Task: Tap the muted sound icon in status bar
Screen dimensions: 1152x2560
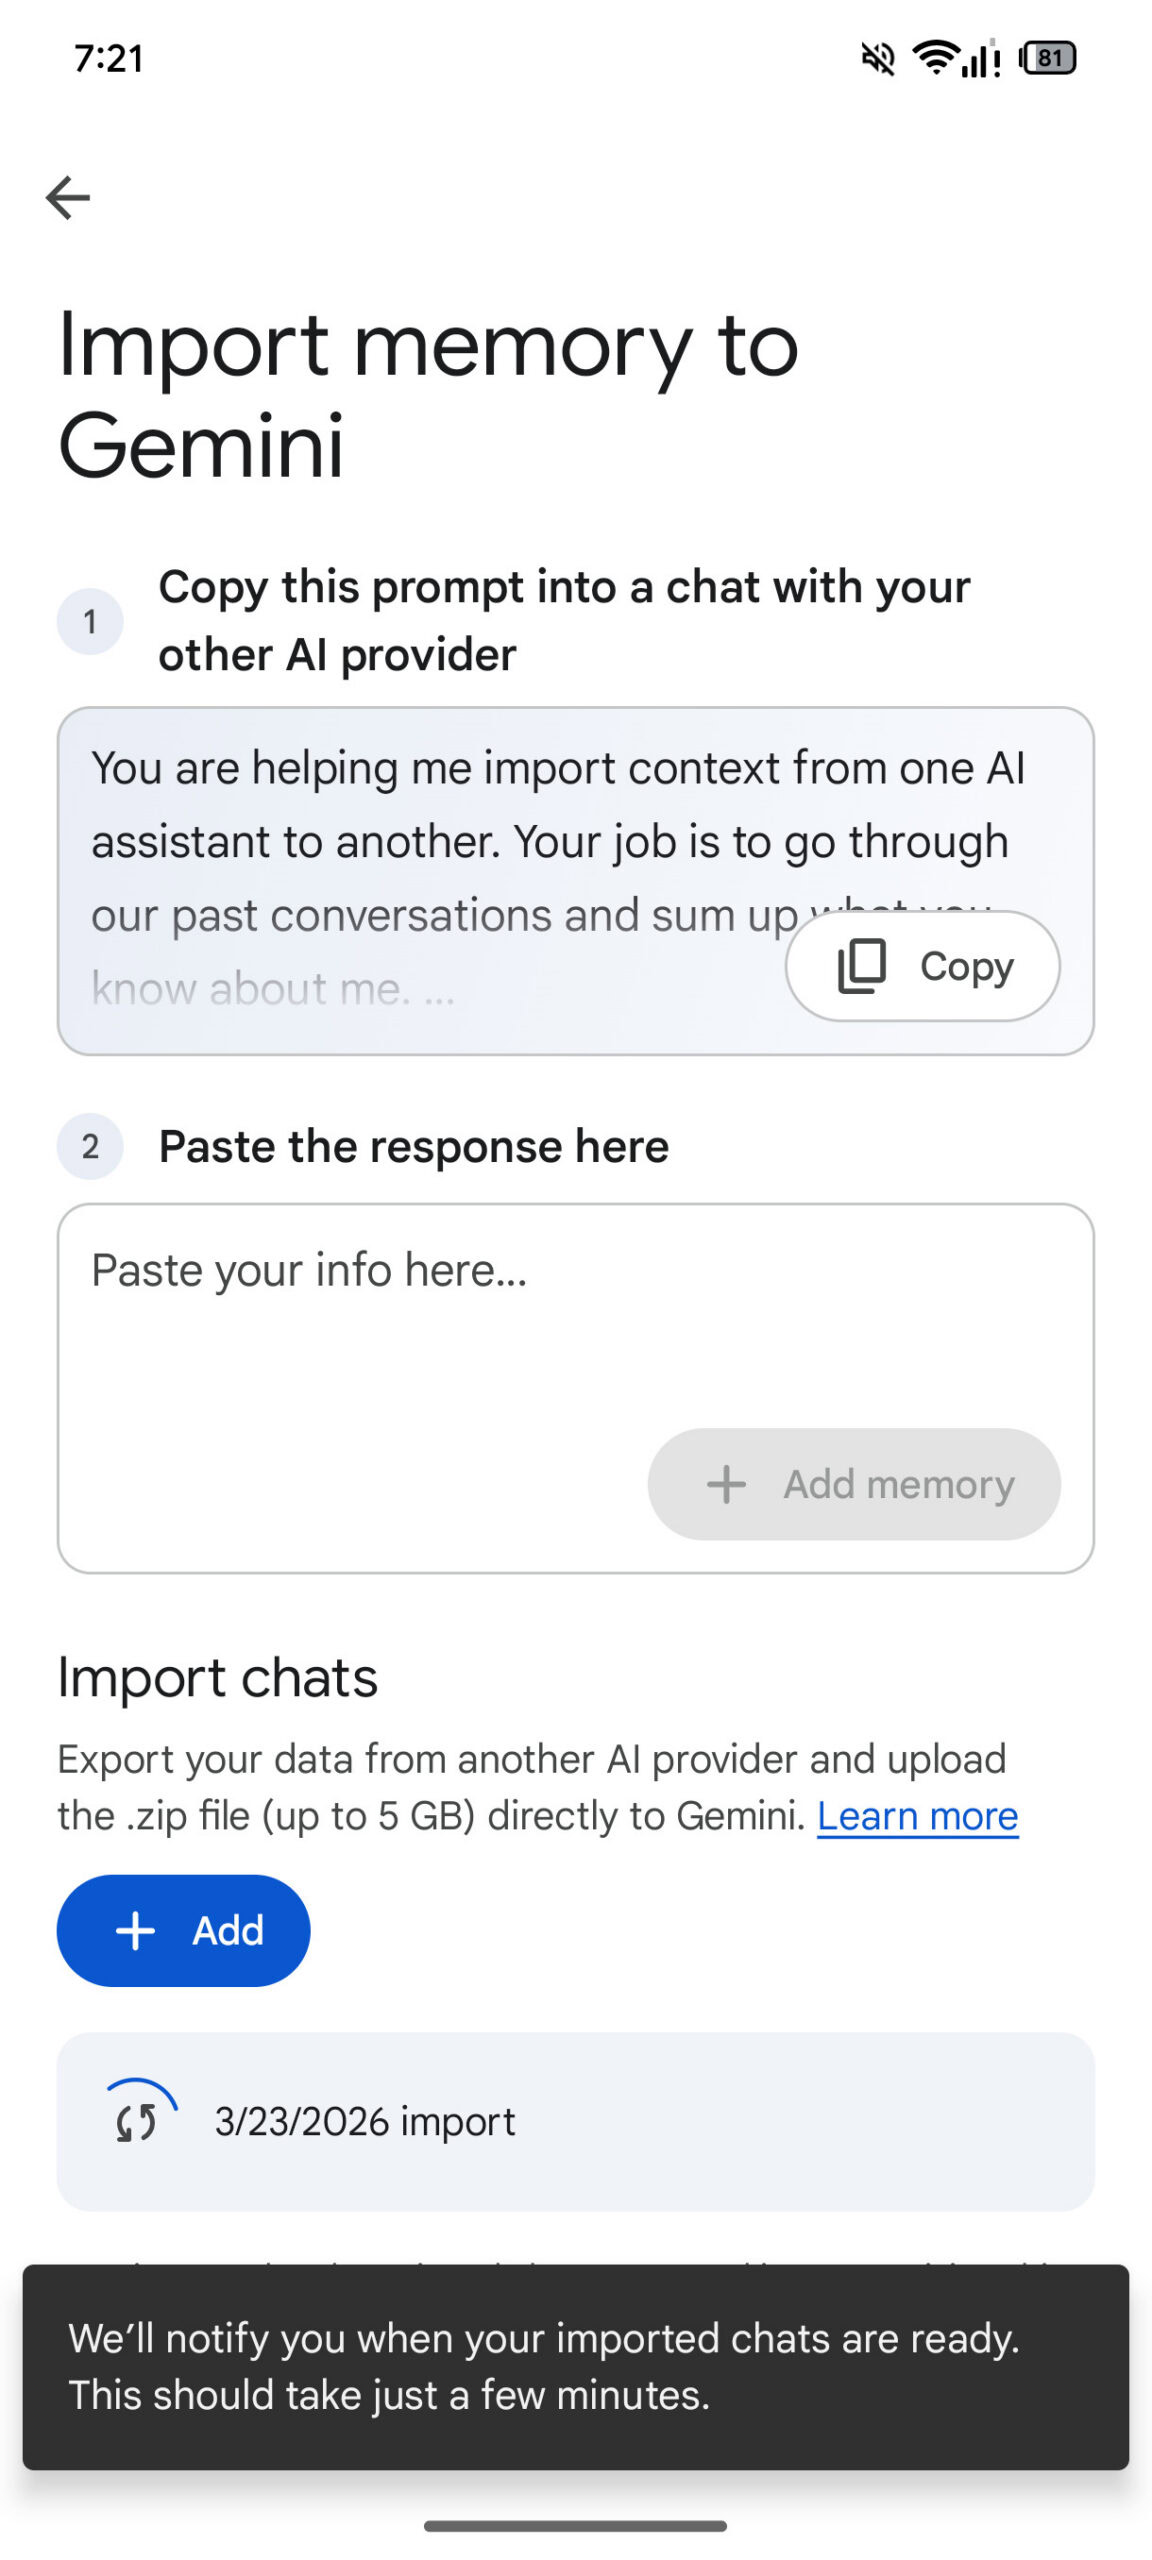Action: pos(877,59)
